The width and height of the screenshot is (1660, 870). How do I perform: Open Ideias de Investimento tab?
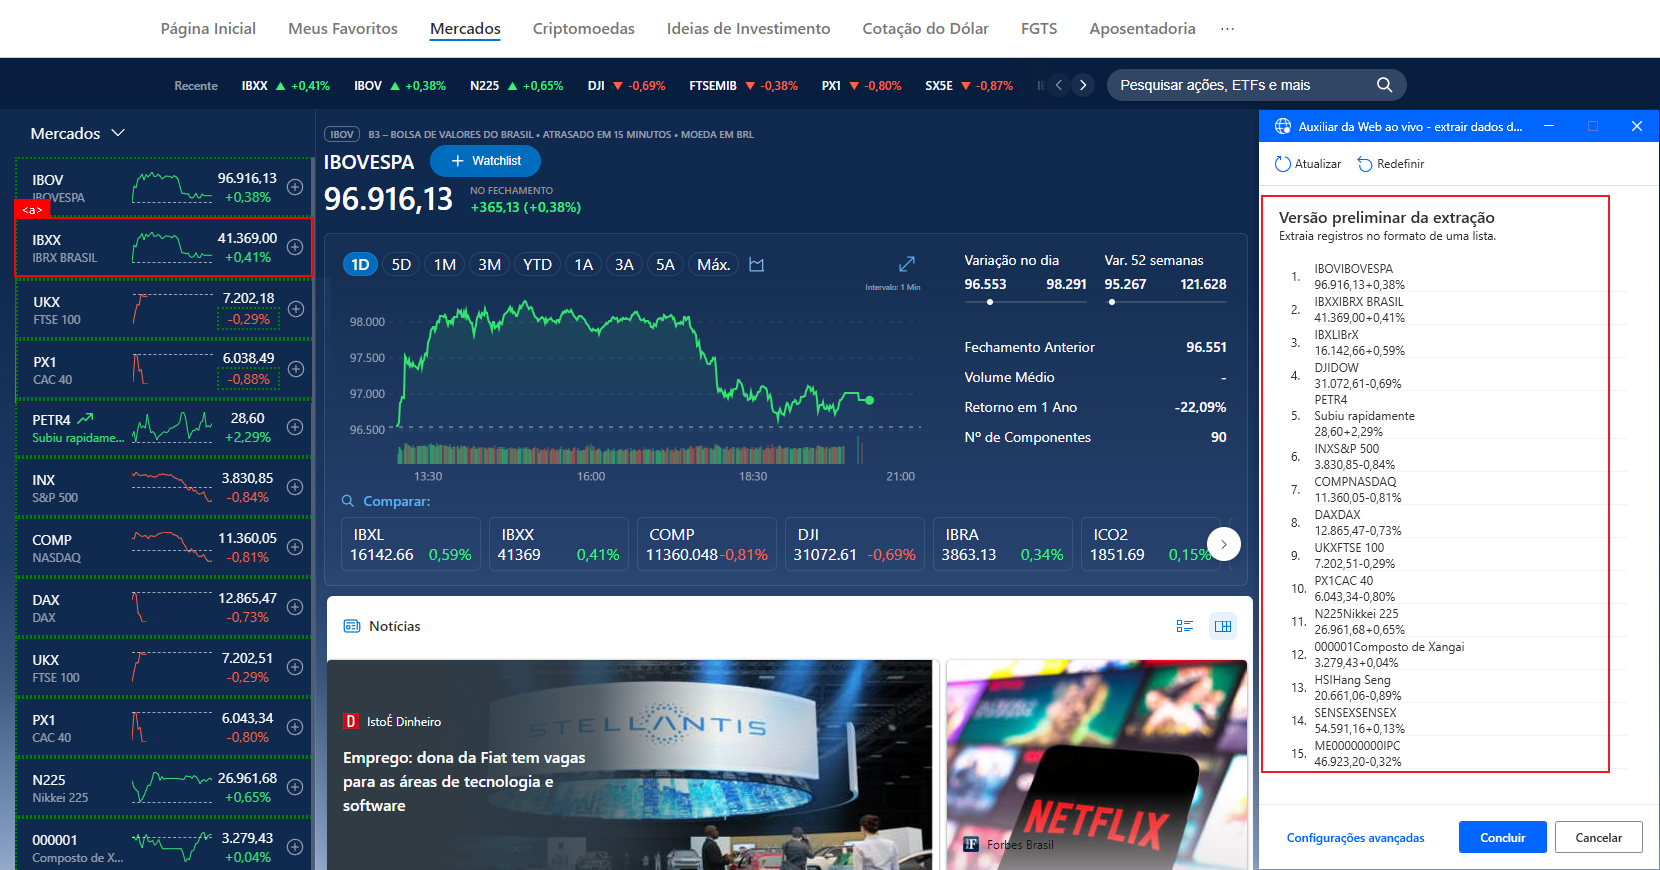coord(748,29)
